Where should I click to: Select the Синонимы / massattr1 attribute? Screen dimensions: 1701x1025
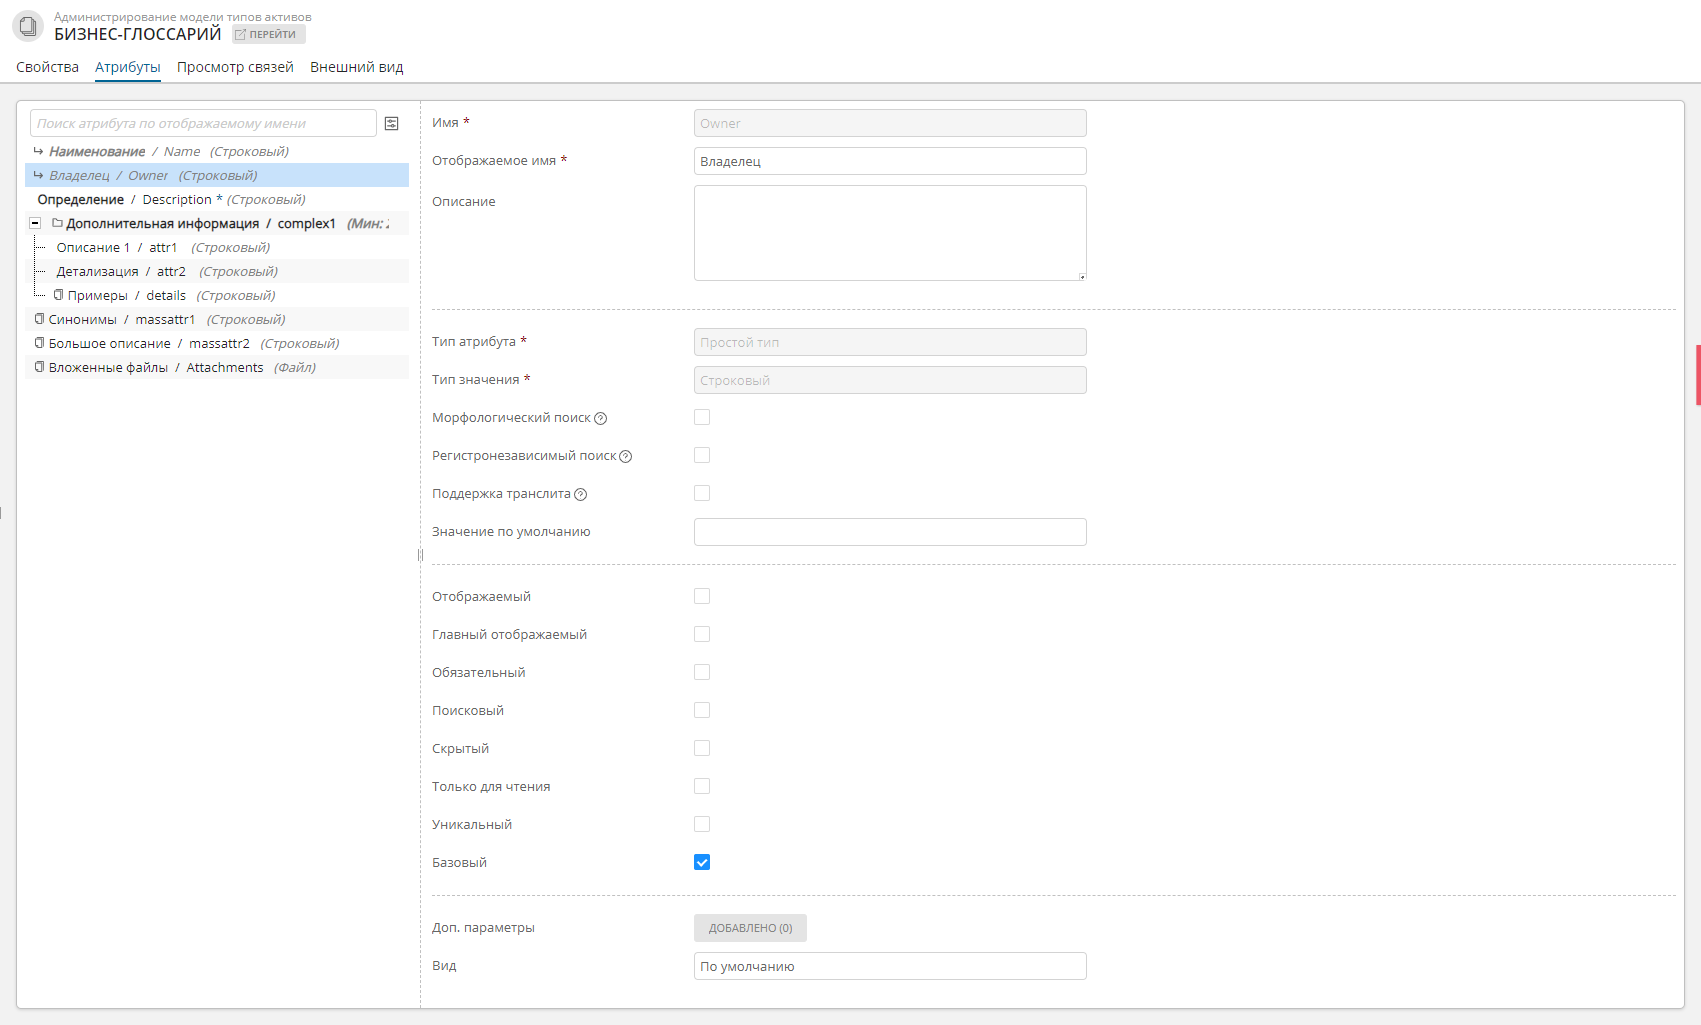tap(217, 319)
